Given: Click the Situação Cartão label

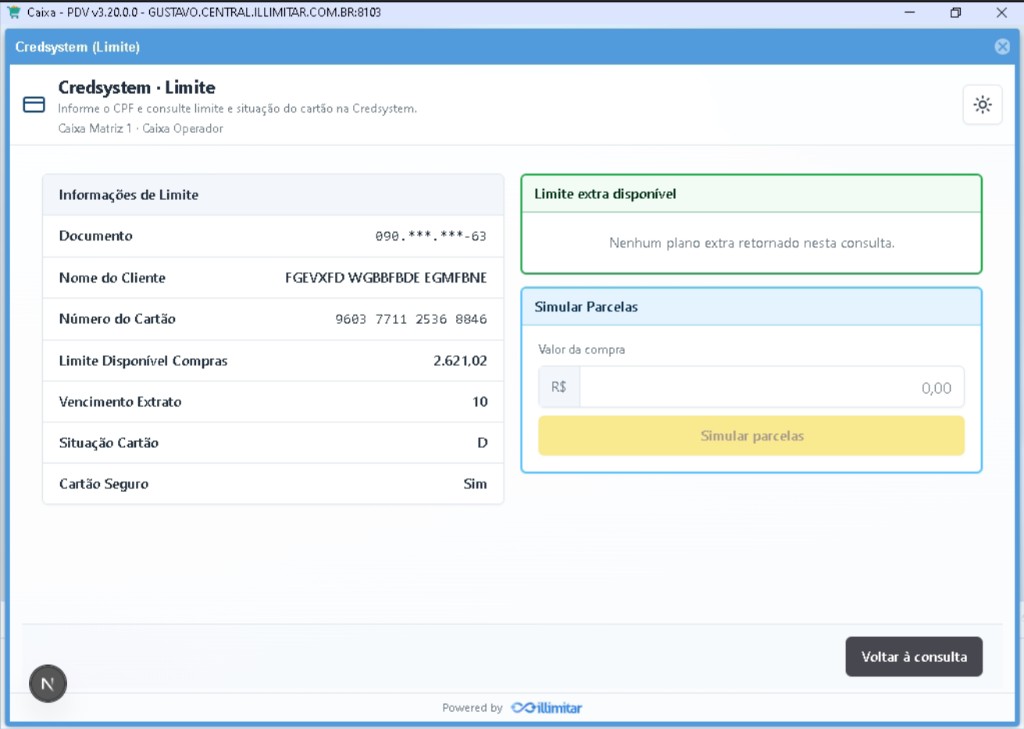Looking at the screenshot, I should tap(108, 443).
